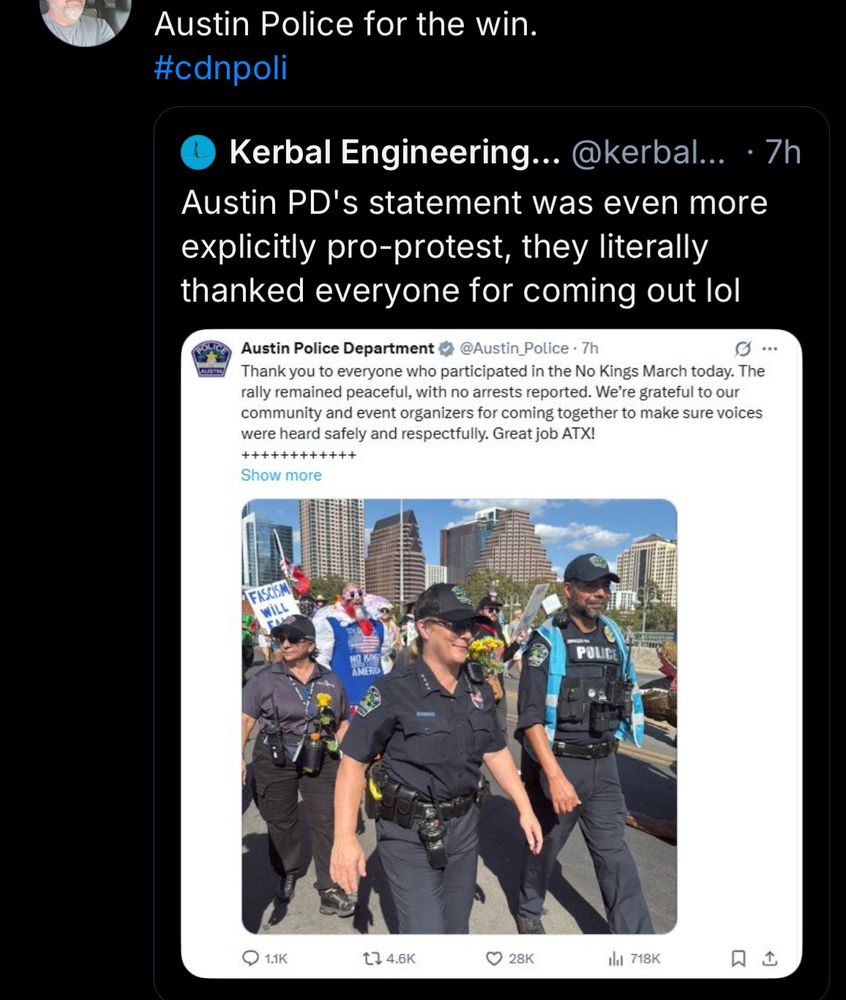Click the 7h timestamp on Kerbal tweet
846x1000 pixels.
pyautogui.click(x=782, y=152)
